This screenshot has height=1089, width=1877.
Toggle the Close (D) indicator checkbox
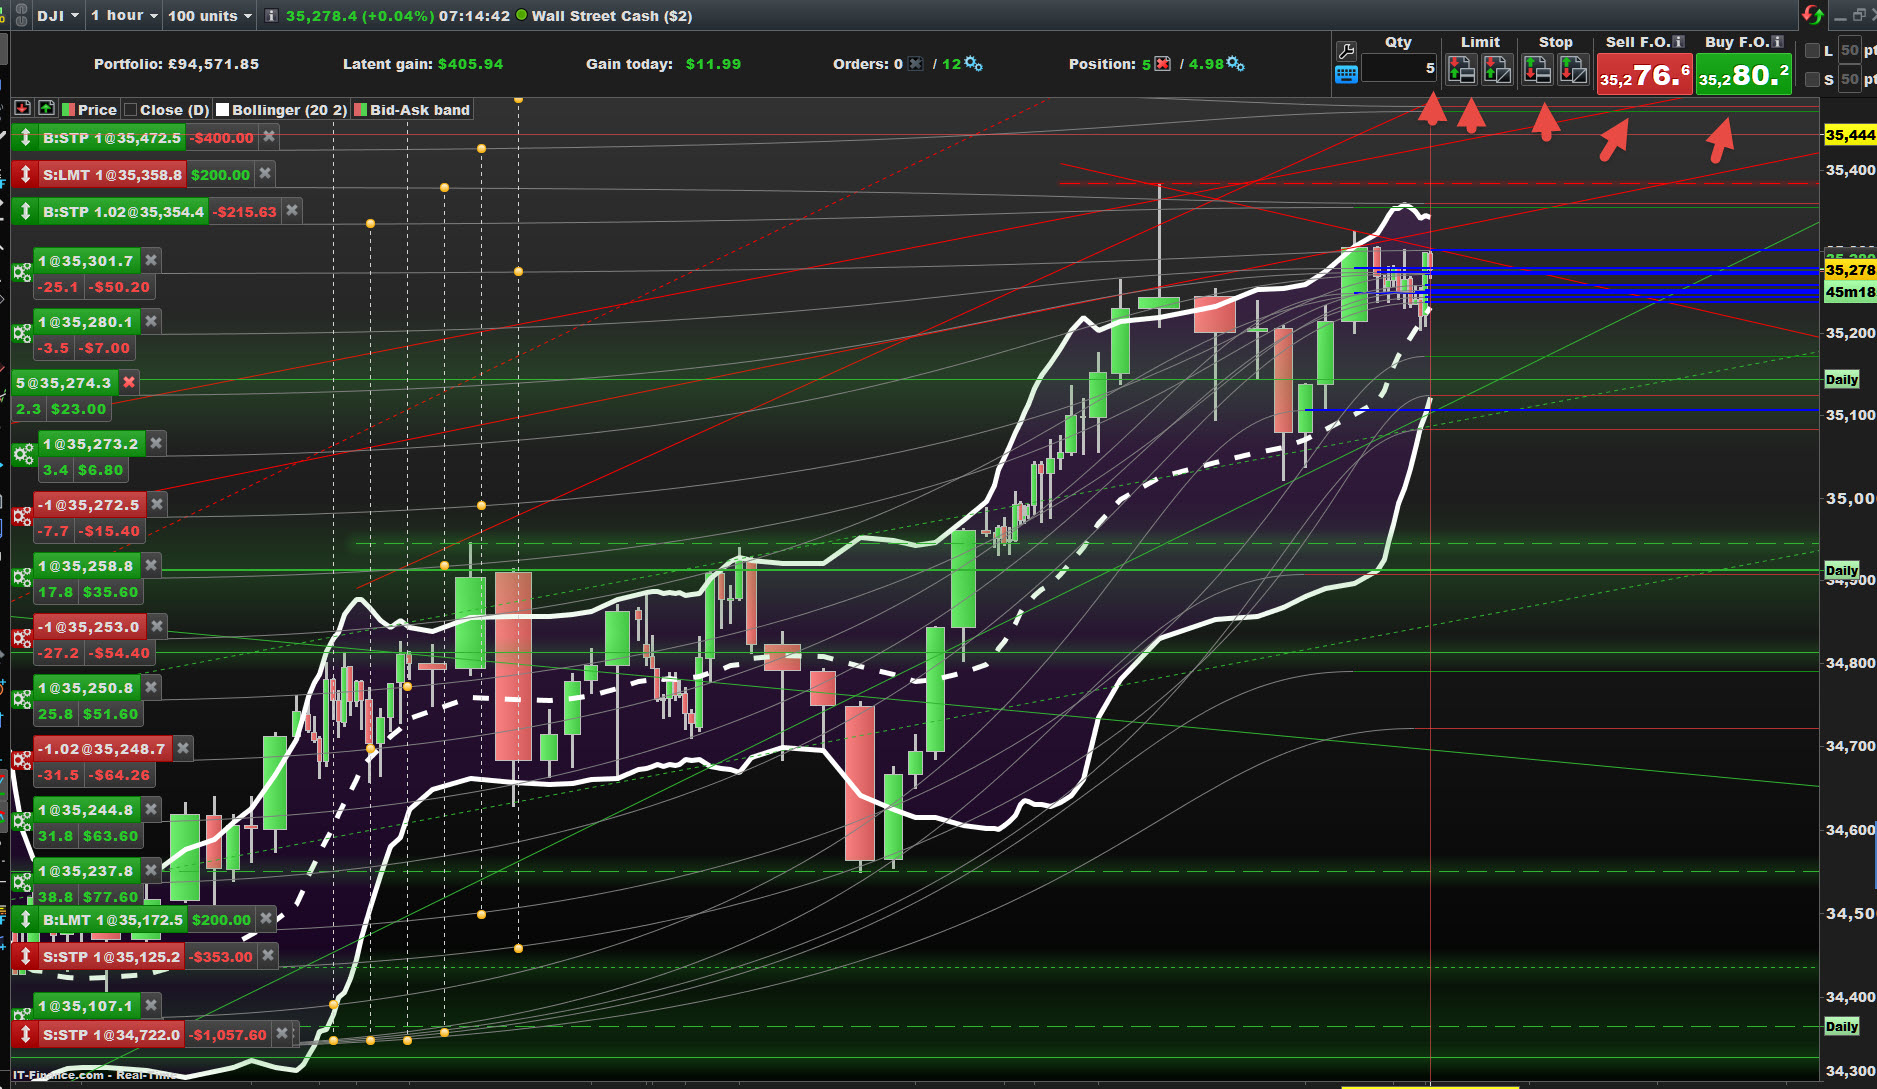[130, 110]
